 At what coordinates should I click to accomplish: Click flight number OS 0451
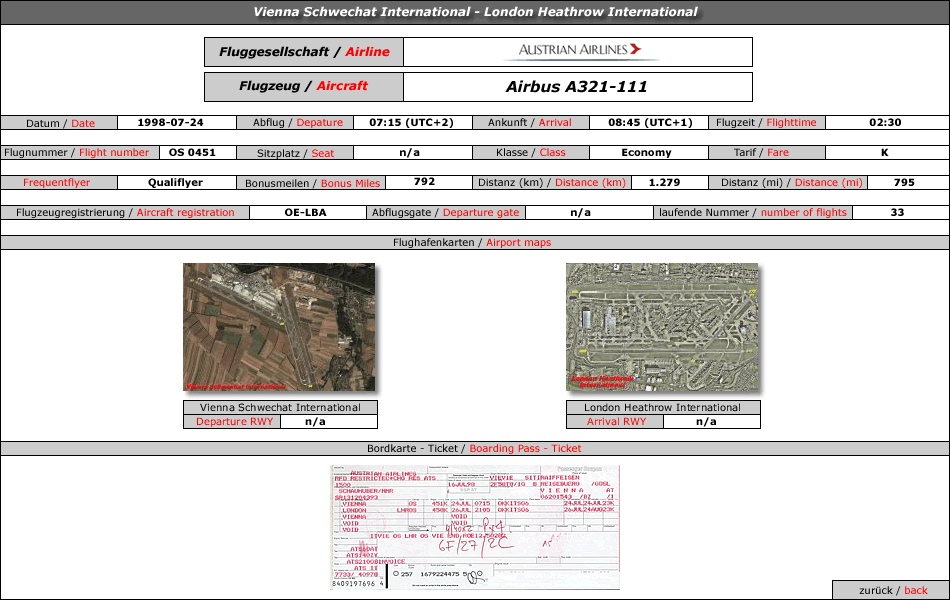pyautogui.click(x=192, y=152)
